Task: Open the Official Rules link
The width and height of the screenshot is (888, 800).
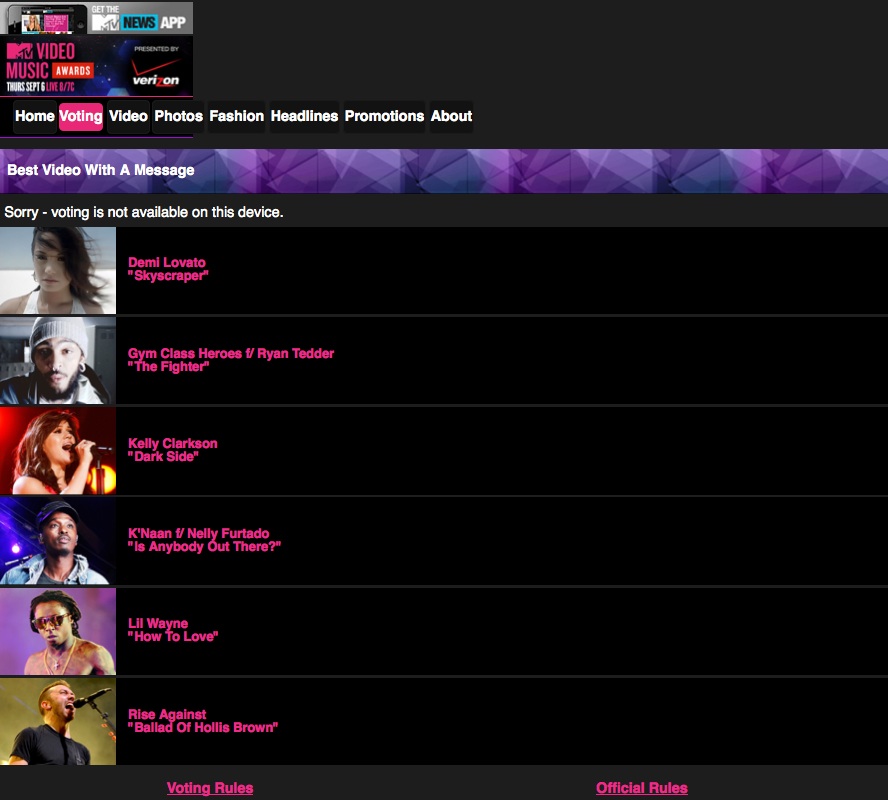Action: [x=642, y=788]
